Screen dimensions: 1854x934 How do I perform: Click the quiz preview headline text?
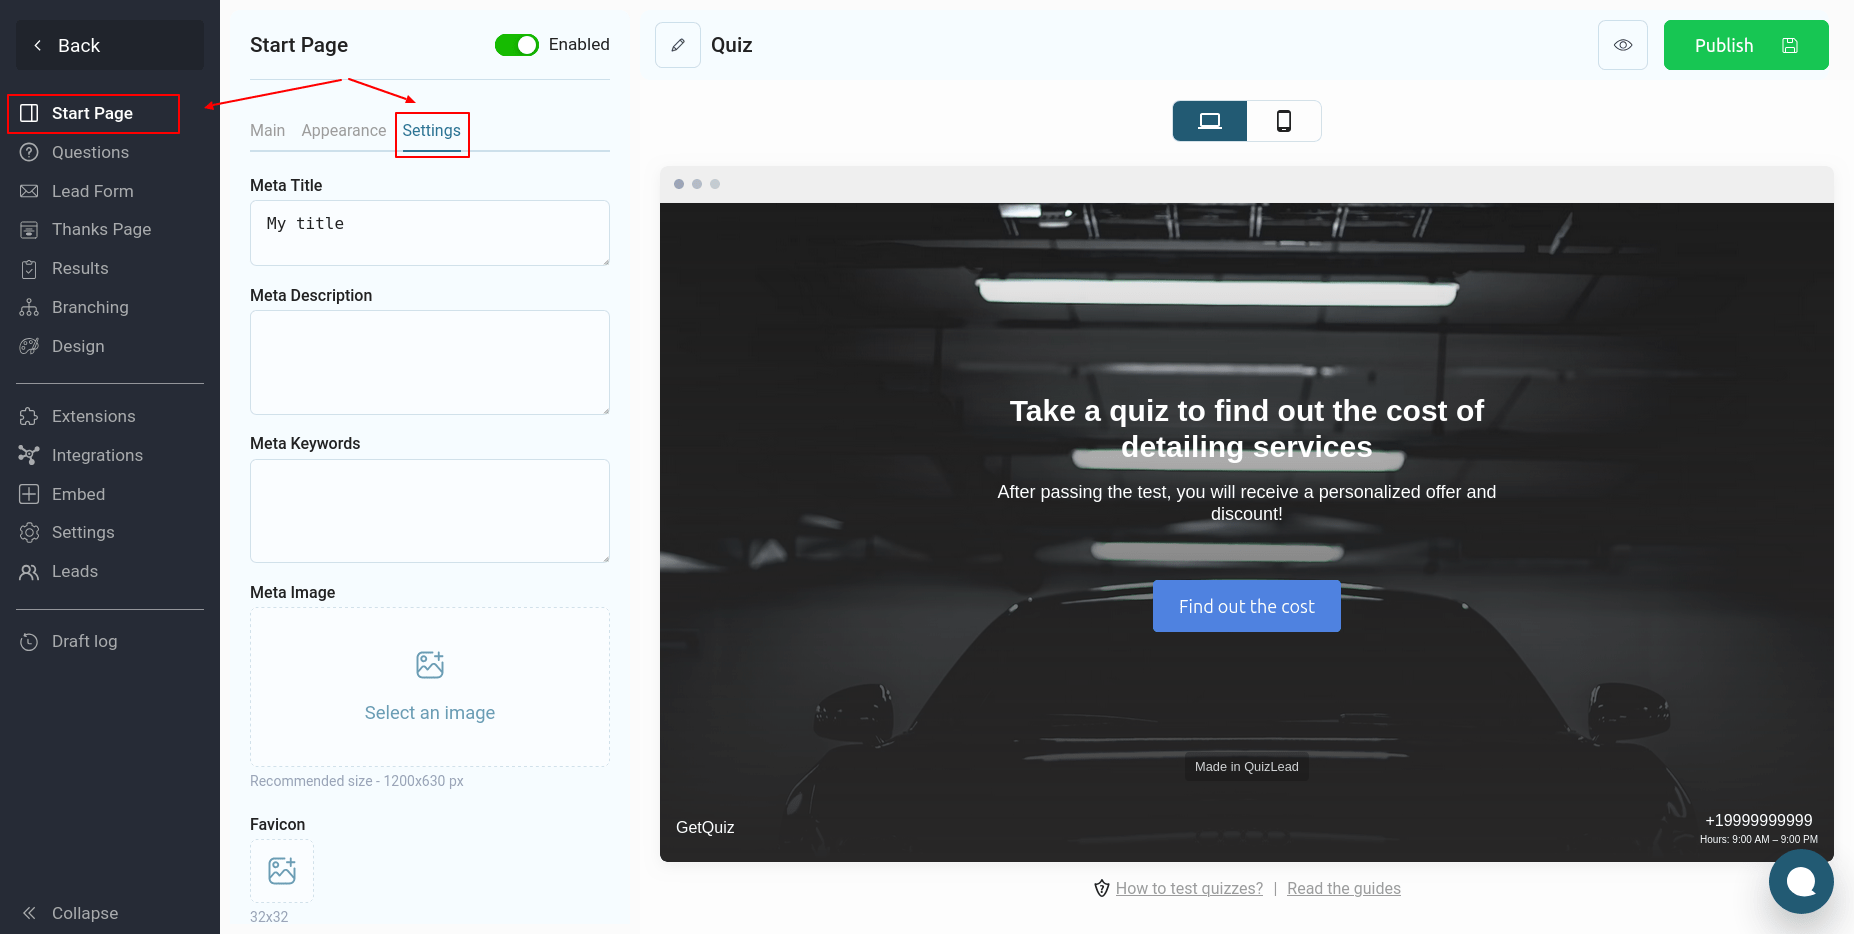click(x=1247, y=429)
